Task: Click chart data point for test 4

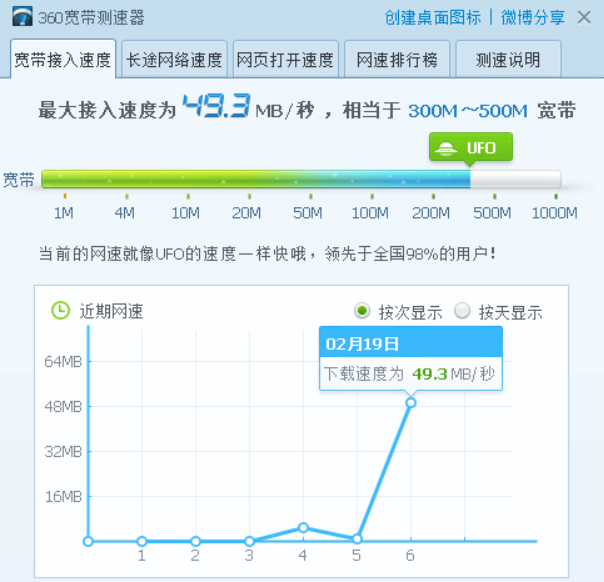Action: point(303,527)
